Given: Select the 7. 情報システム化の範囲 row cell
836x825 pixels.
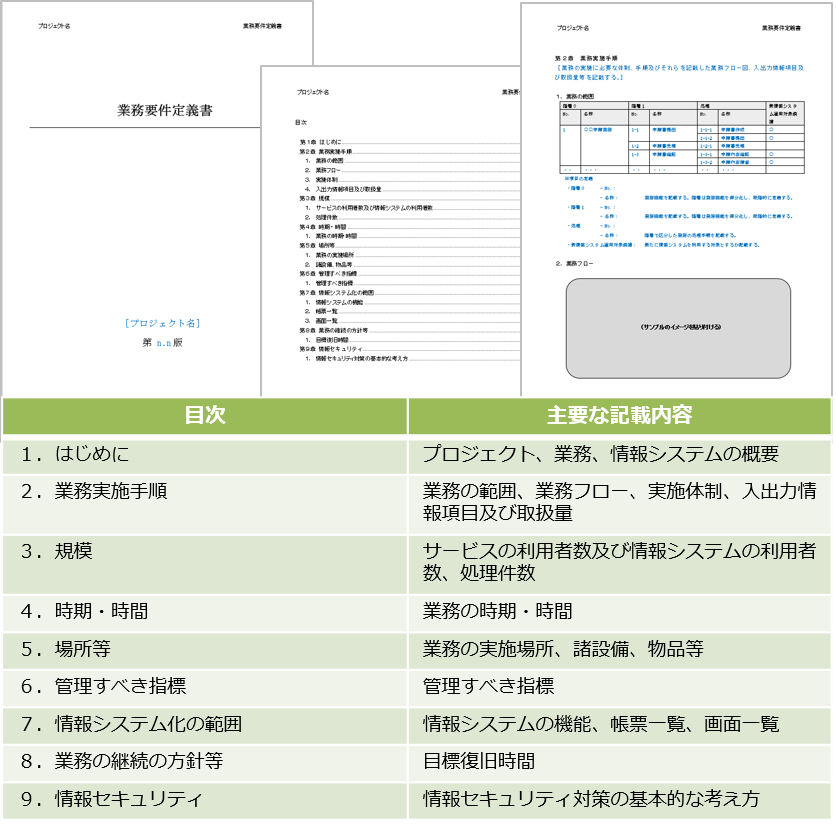Looking at the screenshot, I should coord(205,725).
